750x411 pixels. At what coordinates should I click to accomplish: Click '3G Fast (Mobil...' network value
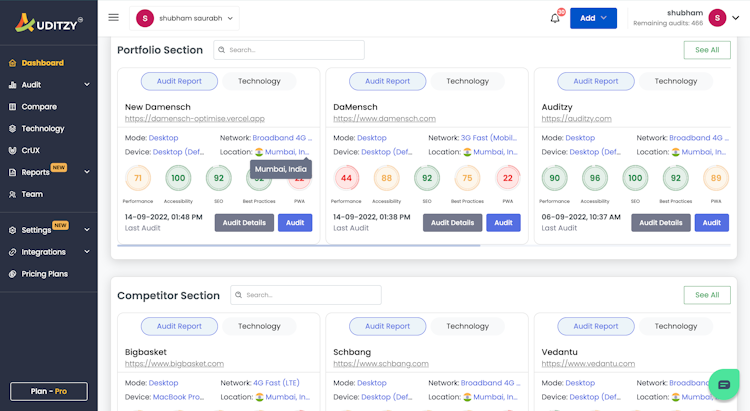tap(489, 138)
